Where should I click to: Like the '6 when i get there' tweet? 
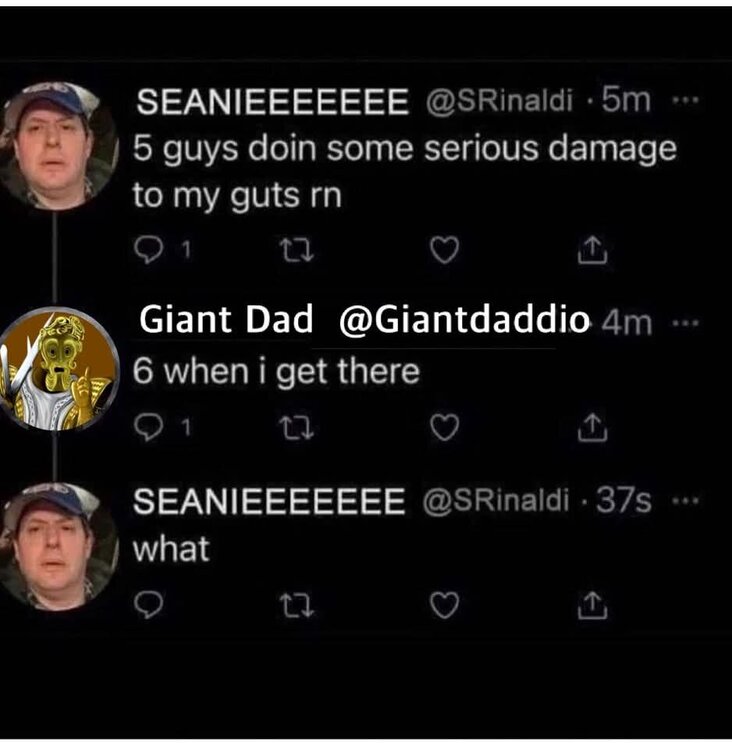(x=444, y=429)
